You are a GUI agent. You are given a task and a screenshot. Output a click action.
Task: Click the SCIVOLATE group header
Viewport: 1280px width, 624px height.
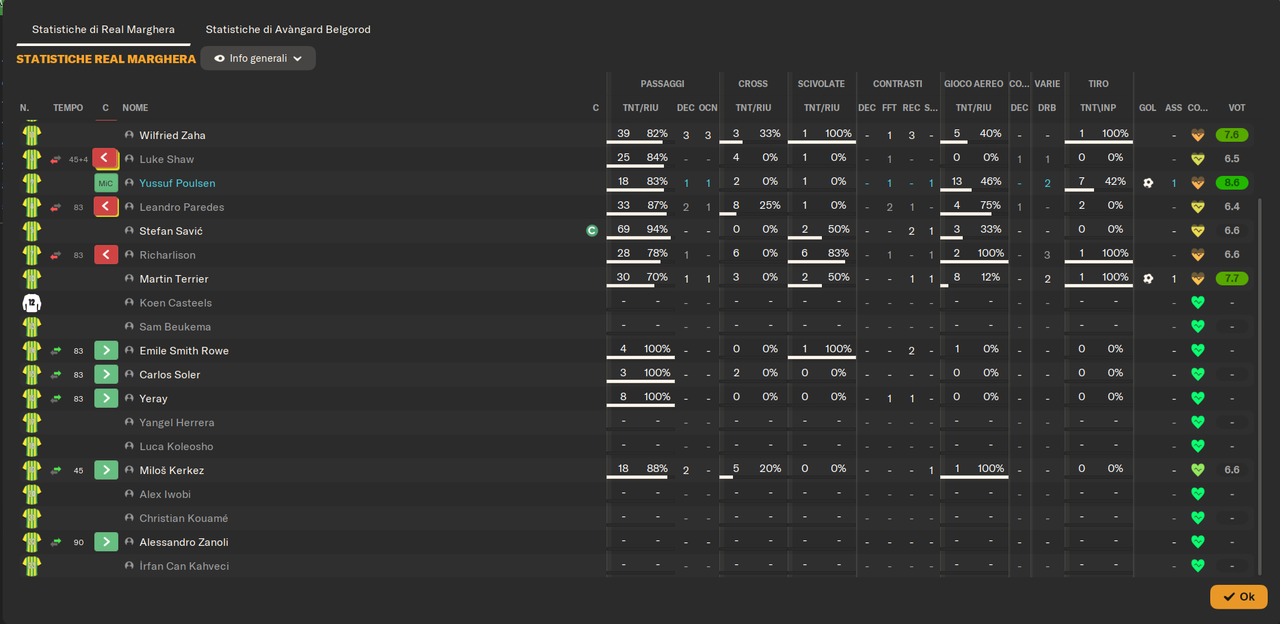(821, 84)
